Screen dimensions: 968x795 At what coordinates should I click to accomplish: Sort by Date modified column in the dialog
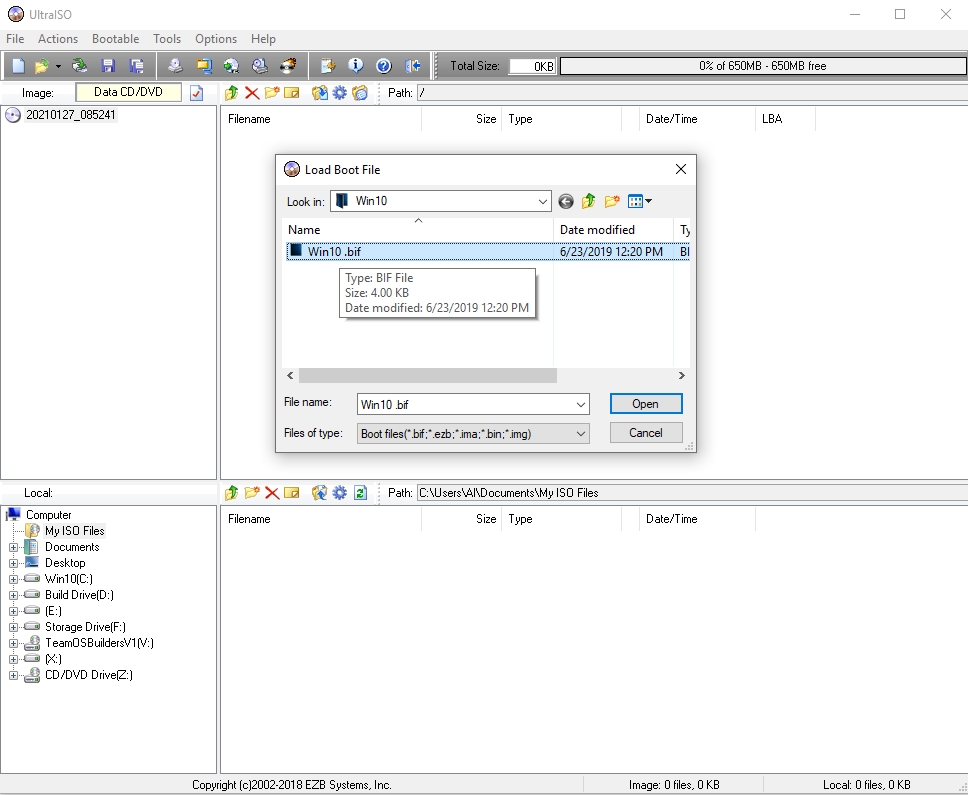613,230
